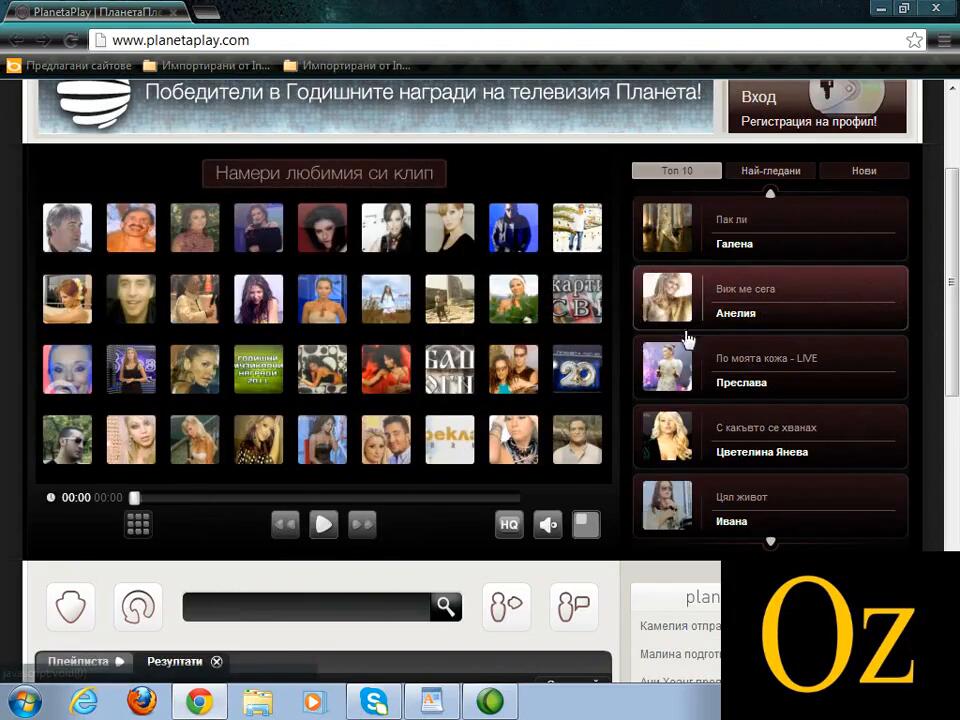Play 'Пак ли' by Галена
This screenshot has width=960, height=720.
point(770,229)
